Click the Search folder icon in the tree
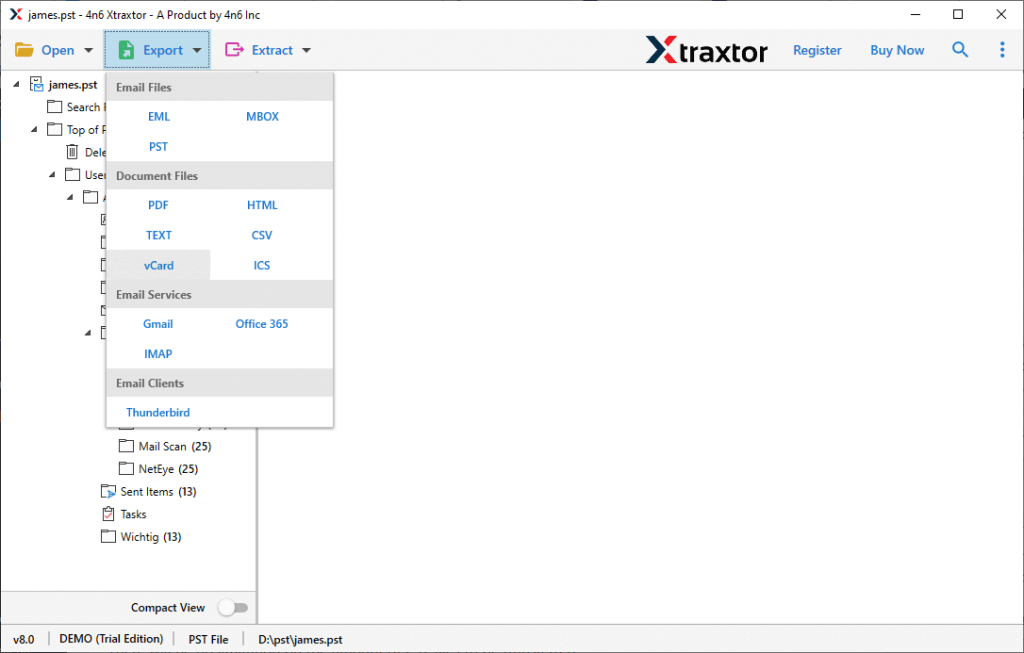Screen dimensions: 1024x653 point(55,106)
